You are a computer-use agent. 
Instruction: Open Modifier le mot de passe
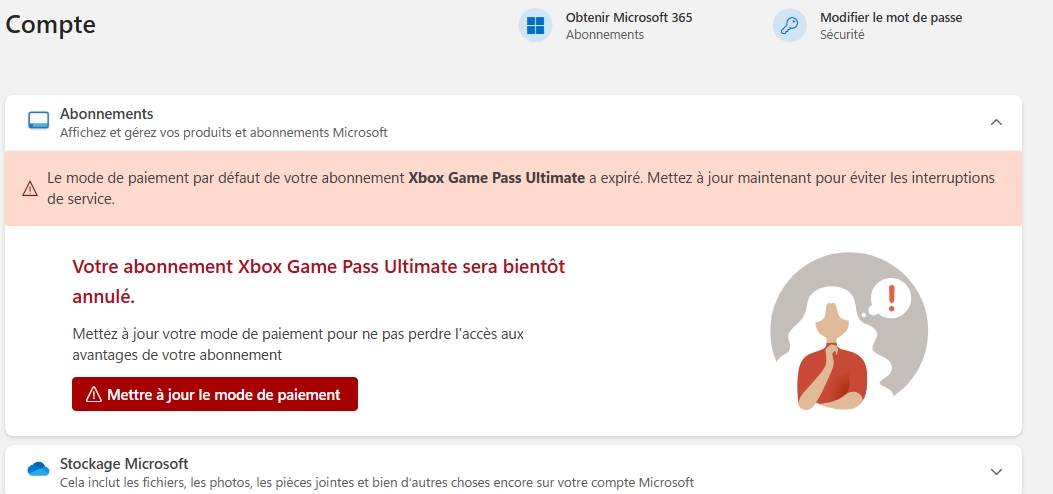coord(890,18)
